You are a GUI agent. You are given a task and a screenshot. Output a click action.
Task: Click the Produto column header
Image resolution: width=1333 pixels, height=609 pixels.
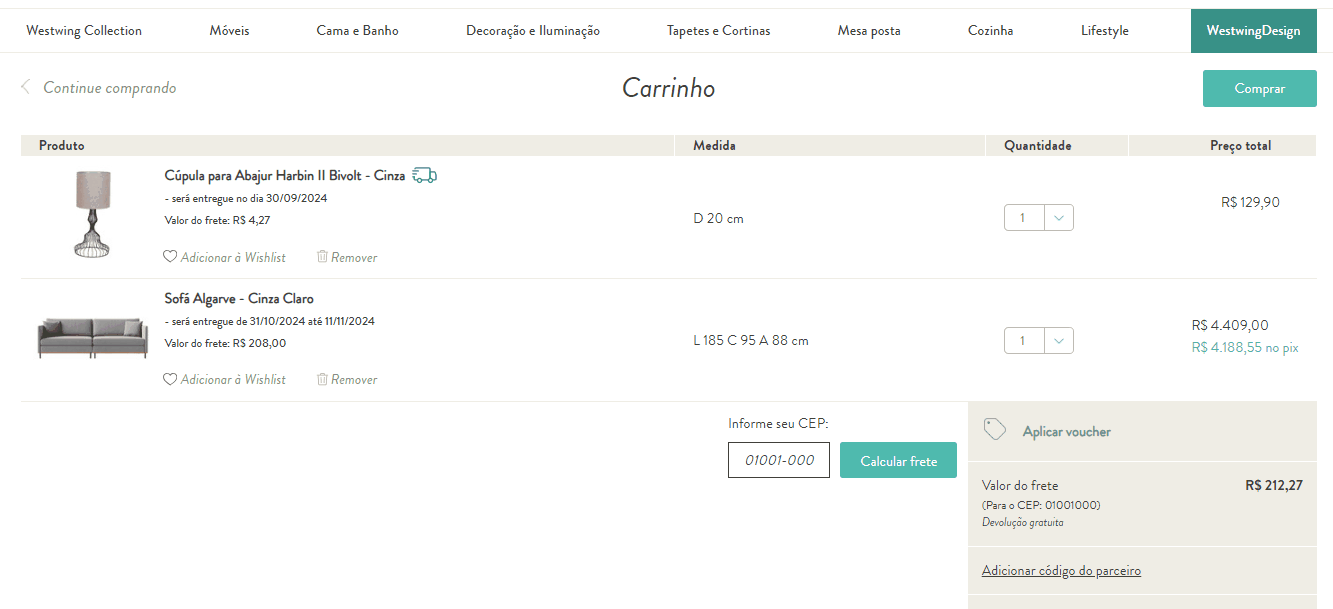pyautogui.click(x=62, y=146)
